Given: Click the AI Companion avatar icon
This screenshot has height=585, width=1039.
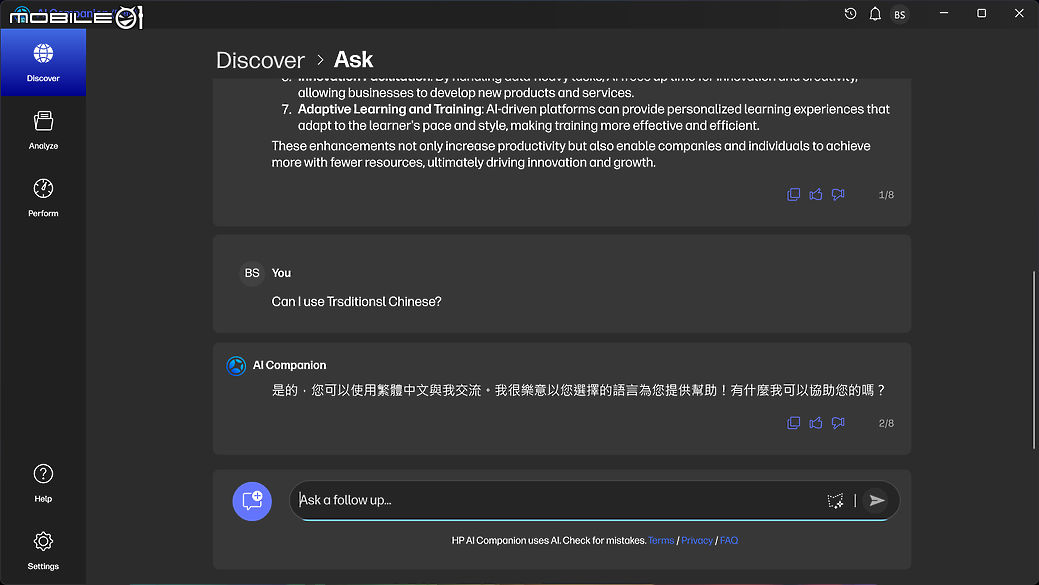Looking at the screenshot, I should 236,366.
